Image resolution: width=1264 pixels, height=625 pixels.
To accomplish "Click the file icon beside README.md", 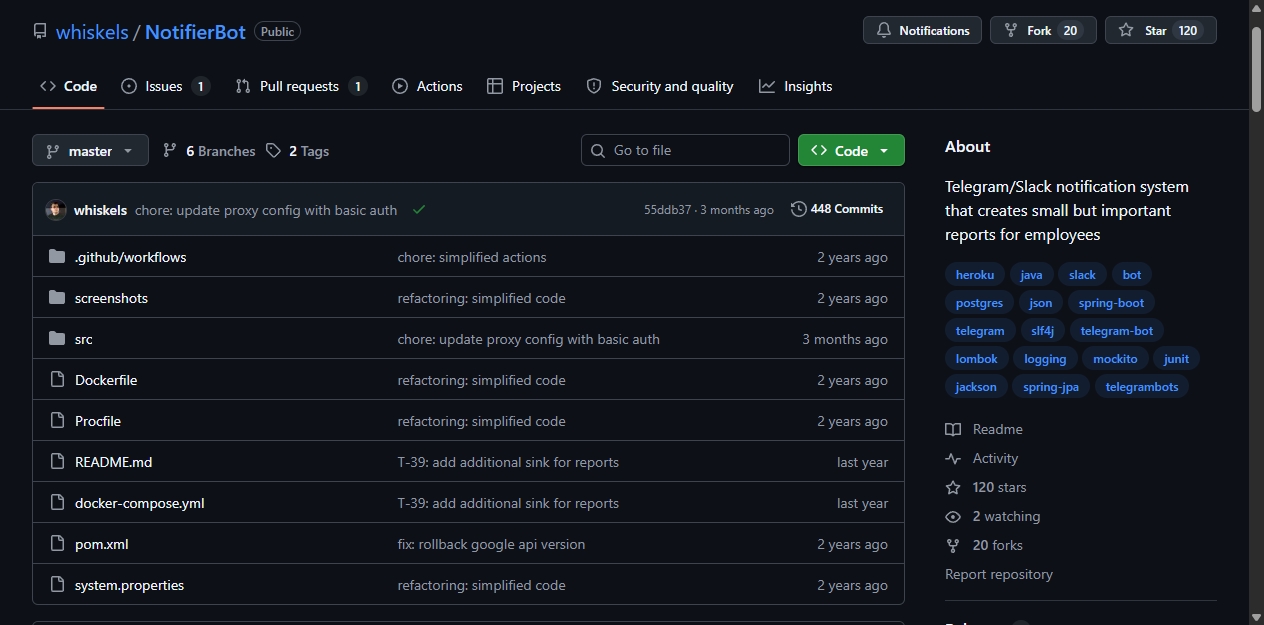I will (x=57, y=462).
